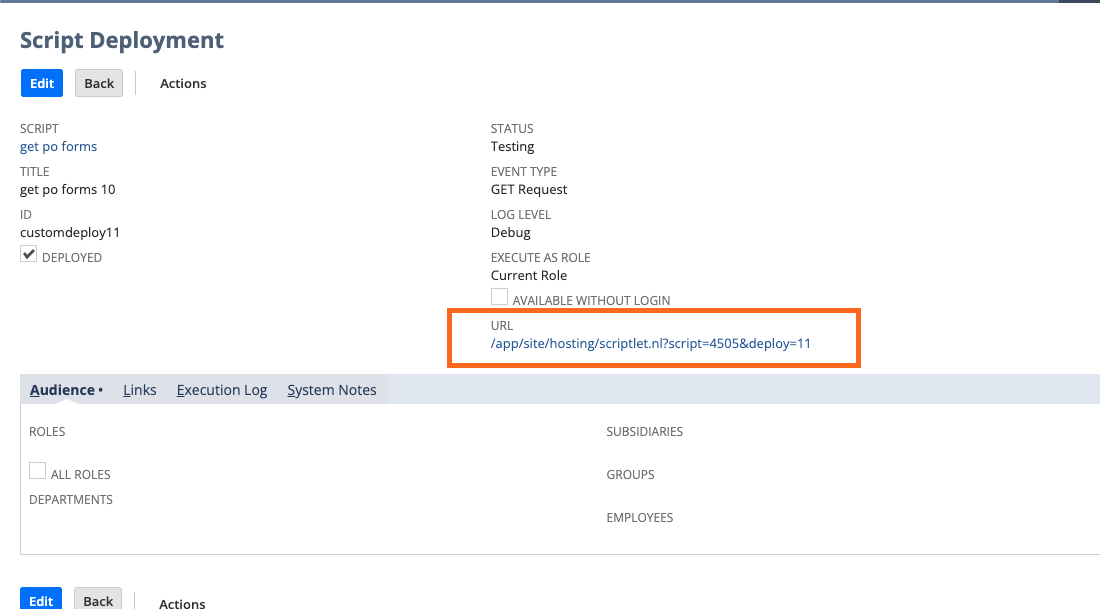Click the bottom Back button

pos(97,601)
